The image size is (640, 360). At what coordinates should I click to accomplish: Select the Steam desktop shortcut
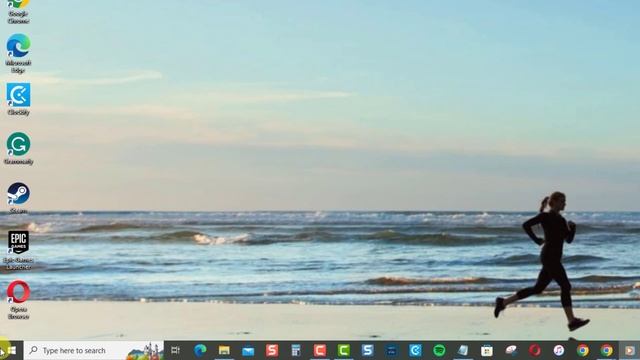pos(18,198)
